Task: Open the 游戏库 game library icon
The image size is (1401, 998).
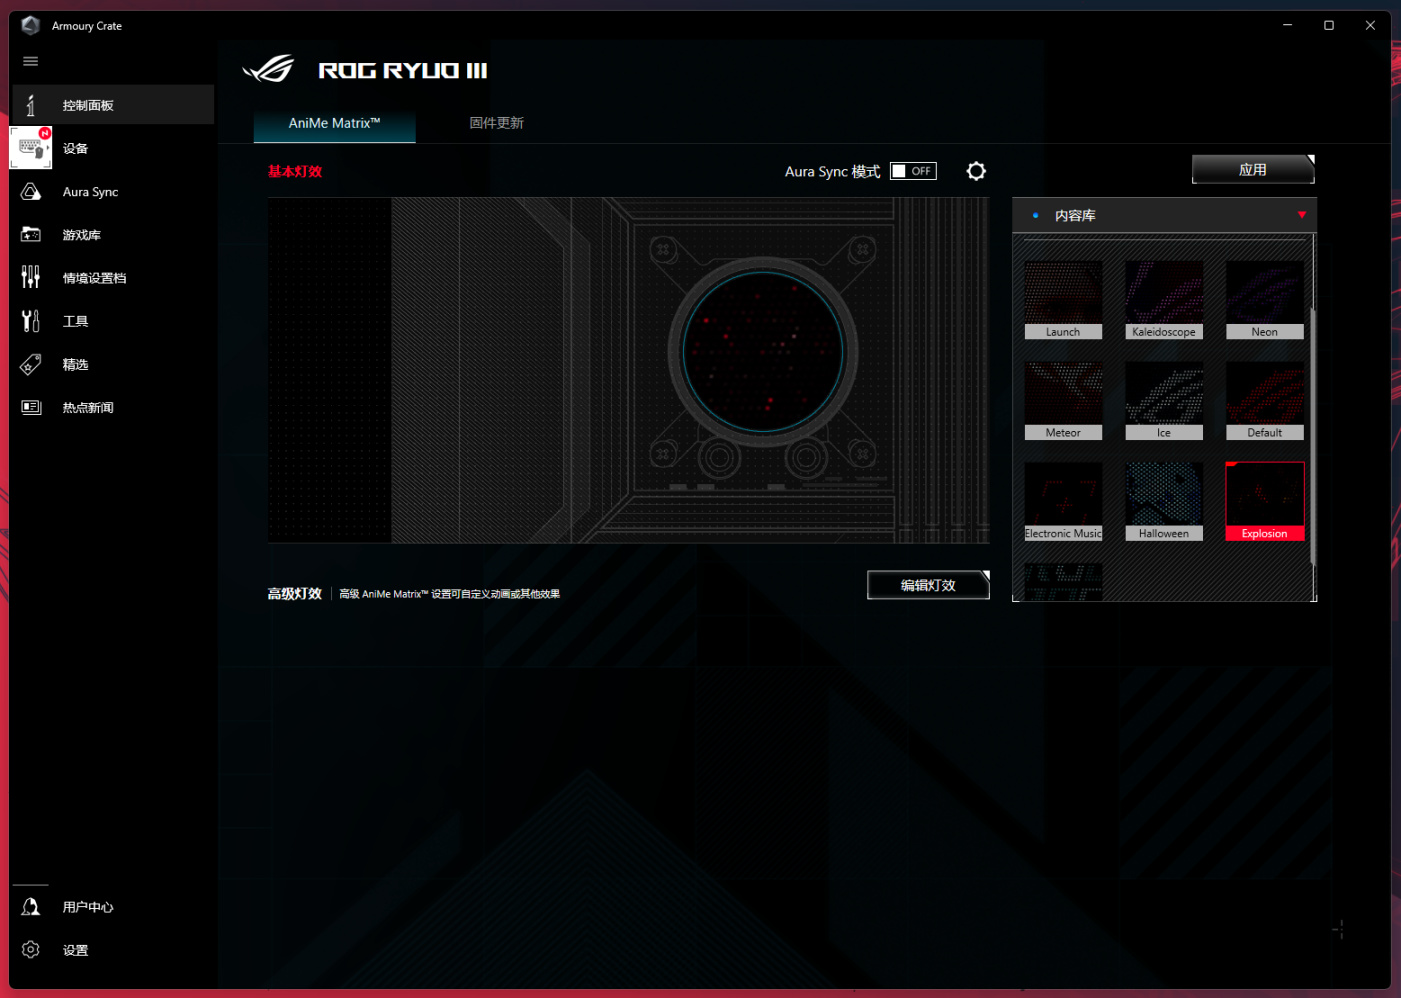Action: (x=31, y=235)
